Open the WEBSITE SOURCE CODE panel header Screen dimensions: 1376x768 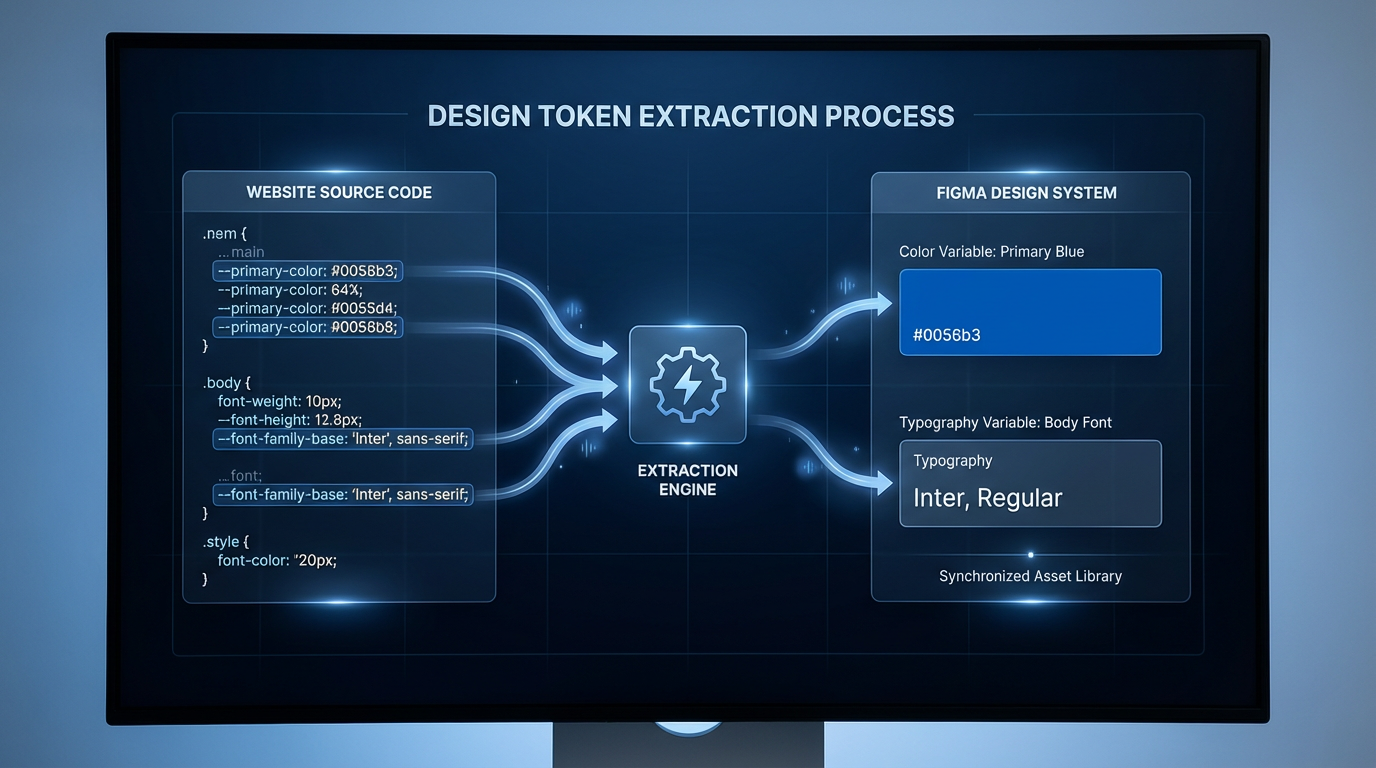coord(339,192)
